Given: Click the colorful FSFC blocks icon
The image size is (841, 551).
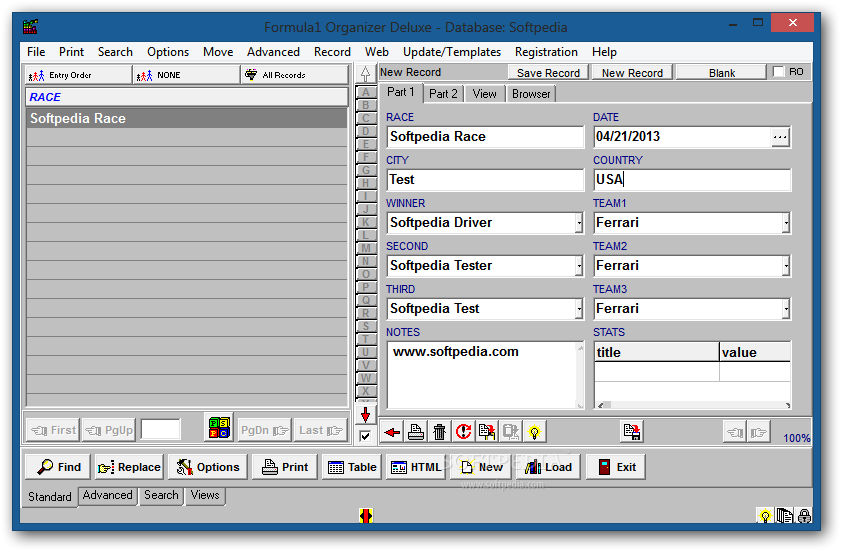Looking at the screenshot, I should click(x=219, y=428).
